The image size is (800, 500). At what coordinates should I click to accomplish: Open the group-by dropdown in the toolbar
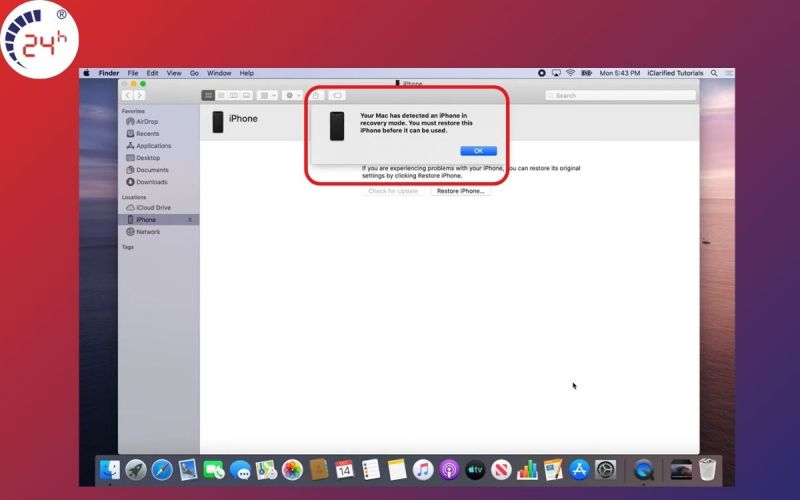(267, 95)
